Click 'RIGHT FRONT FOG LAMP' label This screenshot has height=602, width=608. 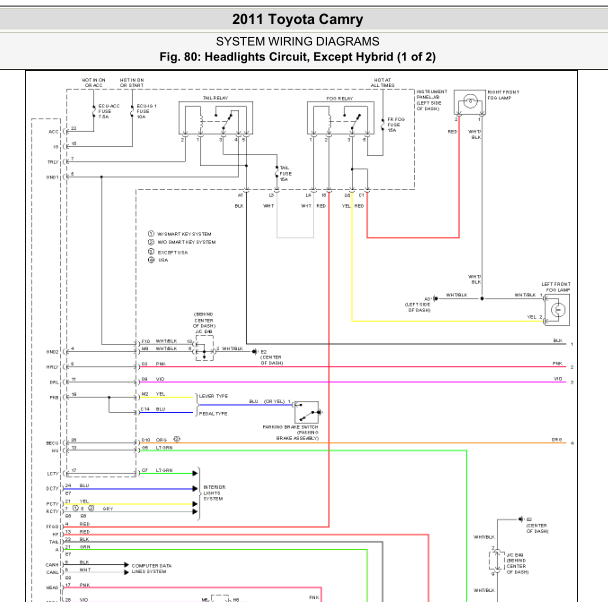tap(503, 95)
